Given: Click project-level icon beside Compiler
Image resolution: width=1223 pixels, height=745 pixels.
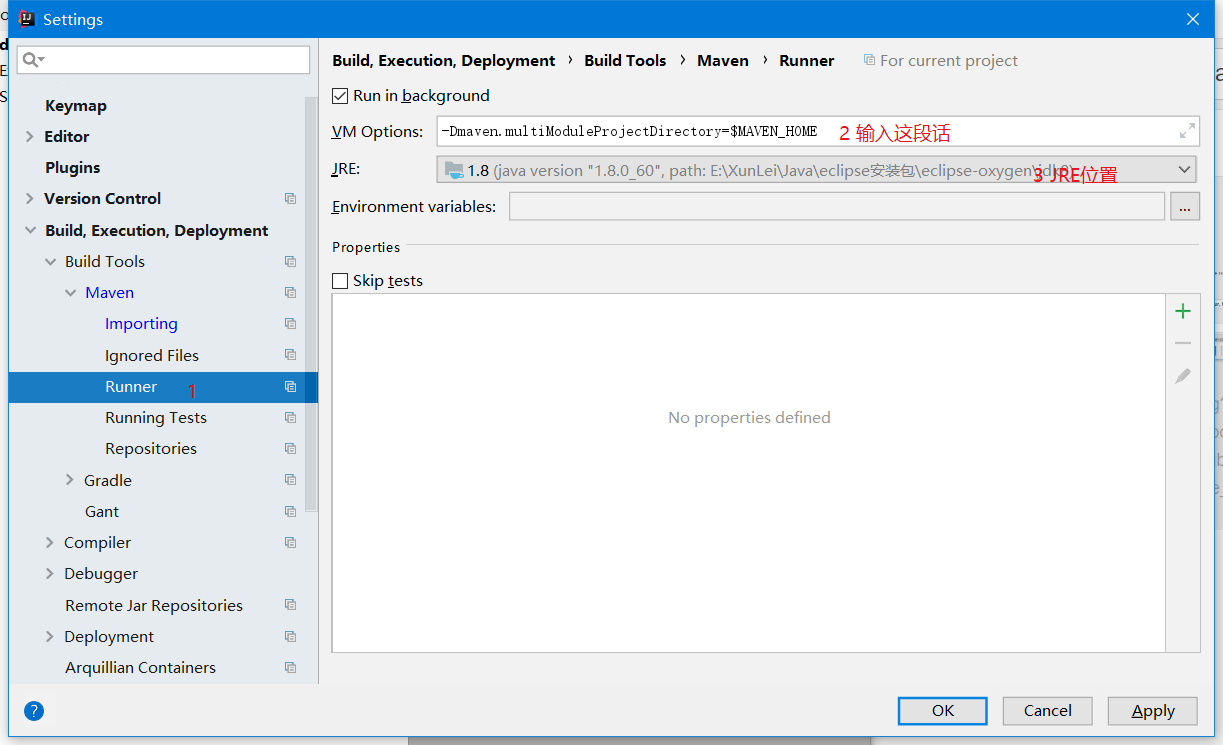Looking at the screenshot, I should click(x=290, y=543).
